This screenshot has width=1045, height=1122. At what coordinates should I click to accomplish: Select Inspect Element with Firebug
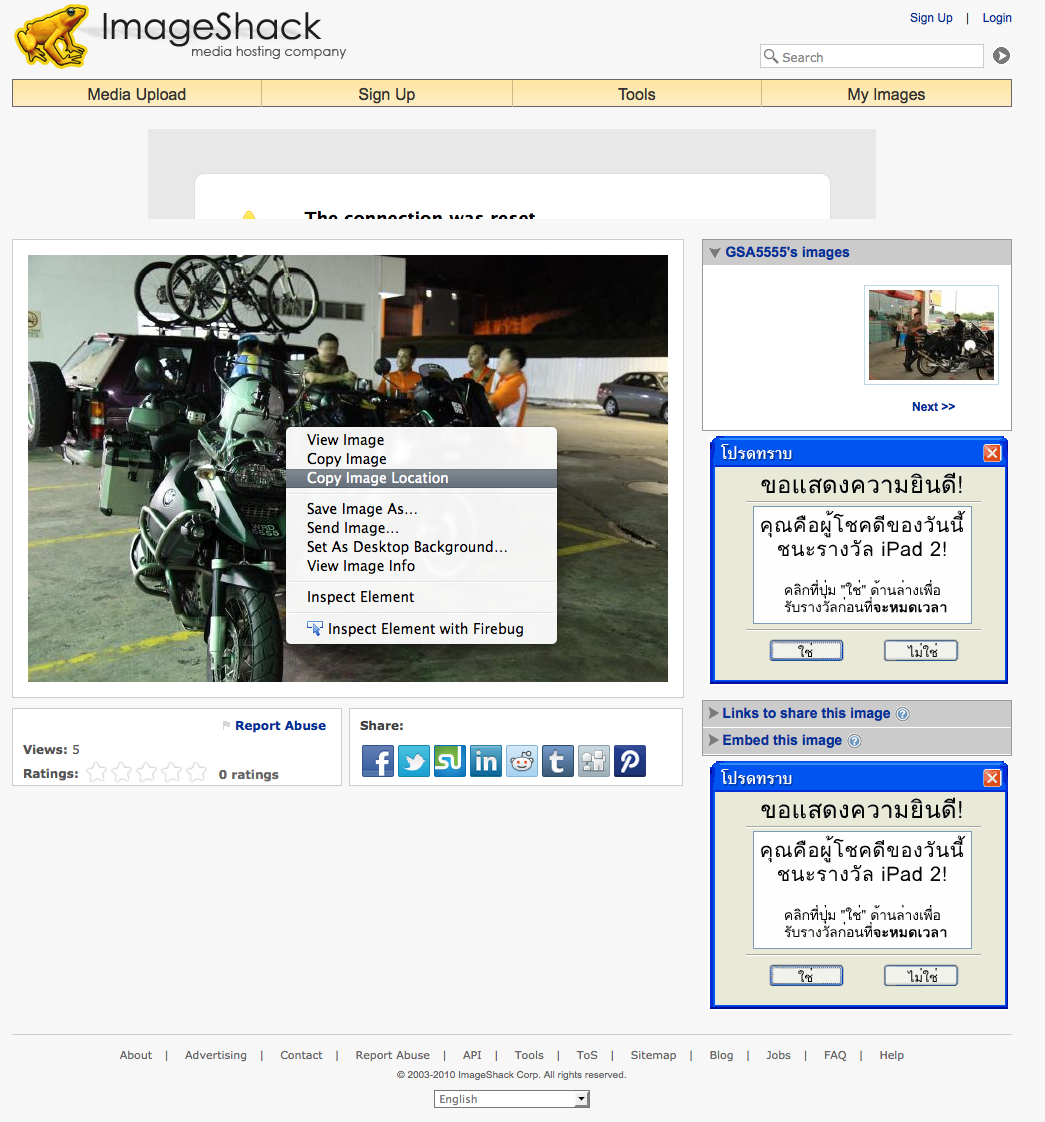(x=421, y=629)
